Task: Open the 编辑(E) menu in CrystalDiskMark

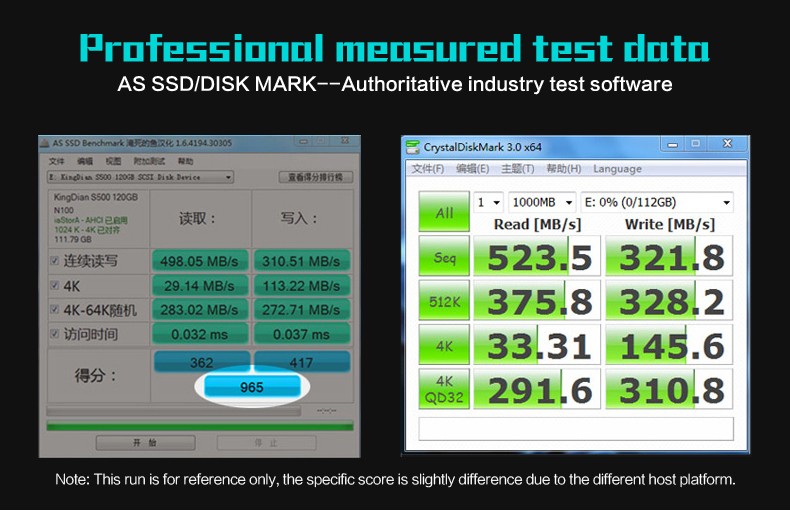Action: (x=473, y=169)
